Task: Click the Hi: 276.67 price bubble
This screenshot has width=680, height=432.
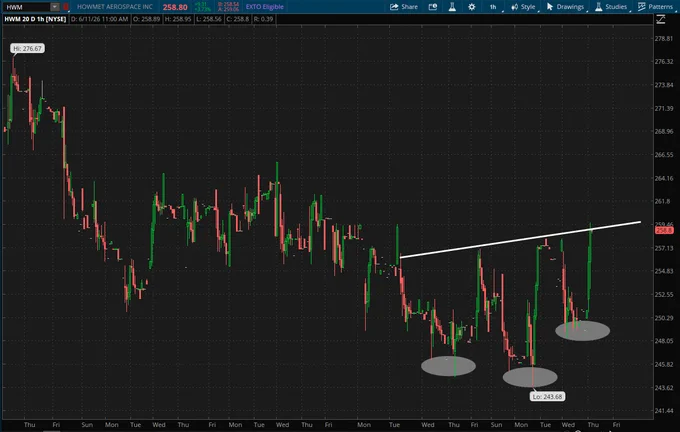Action: [x=27, y=49]
